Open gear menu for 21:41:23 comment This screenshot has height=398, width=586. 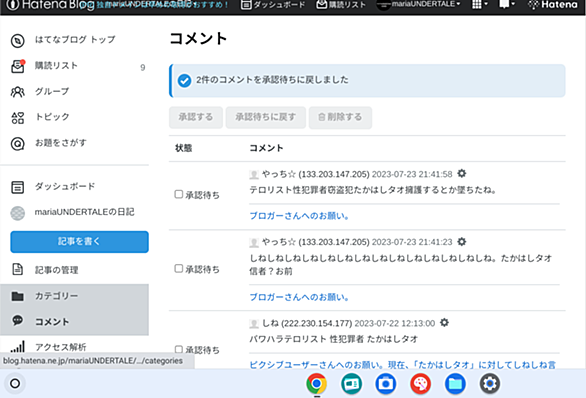coord(462,241)
